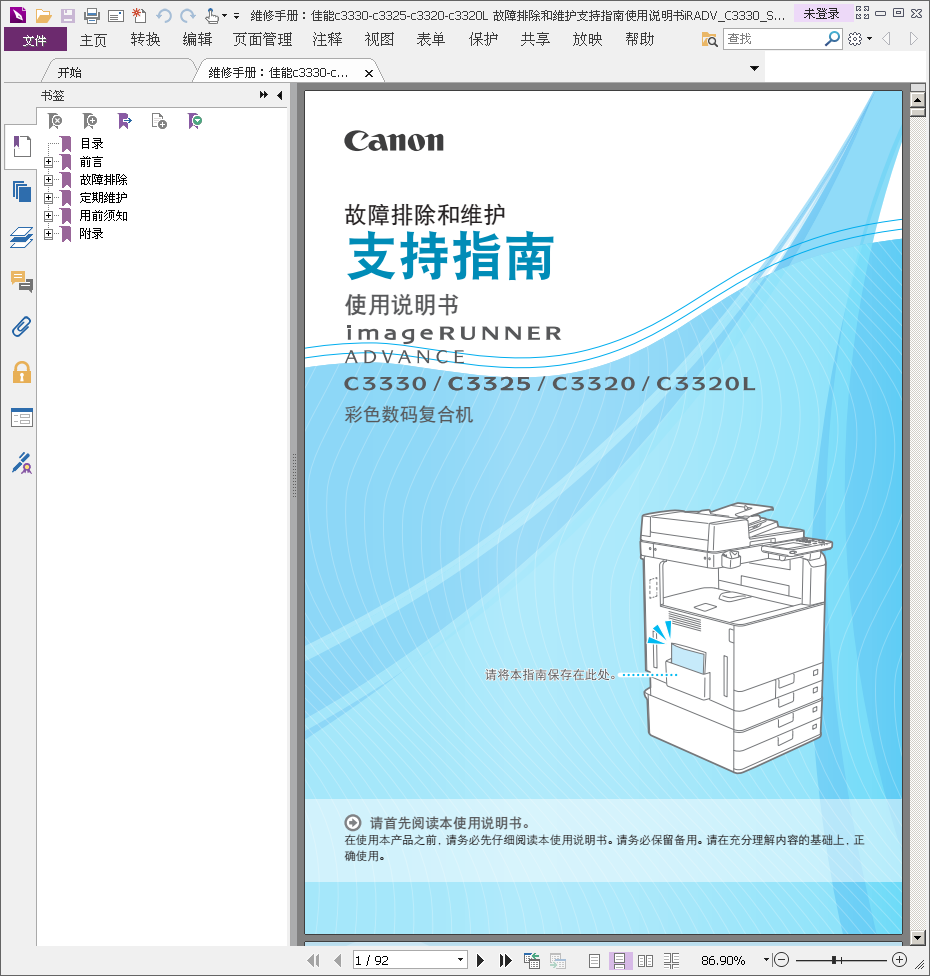Open the Layers panel from the sidebar
Viewport: 930px width, 976px height.
[22, 237]
